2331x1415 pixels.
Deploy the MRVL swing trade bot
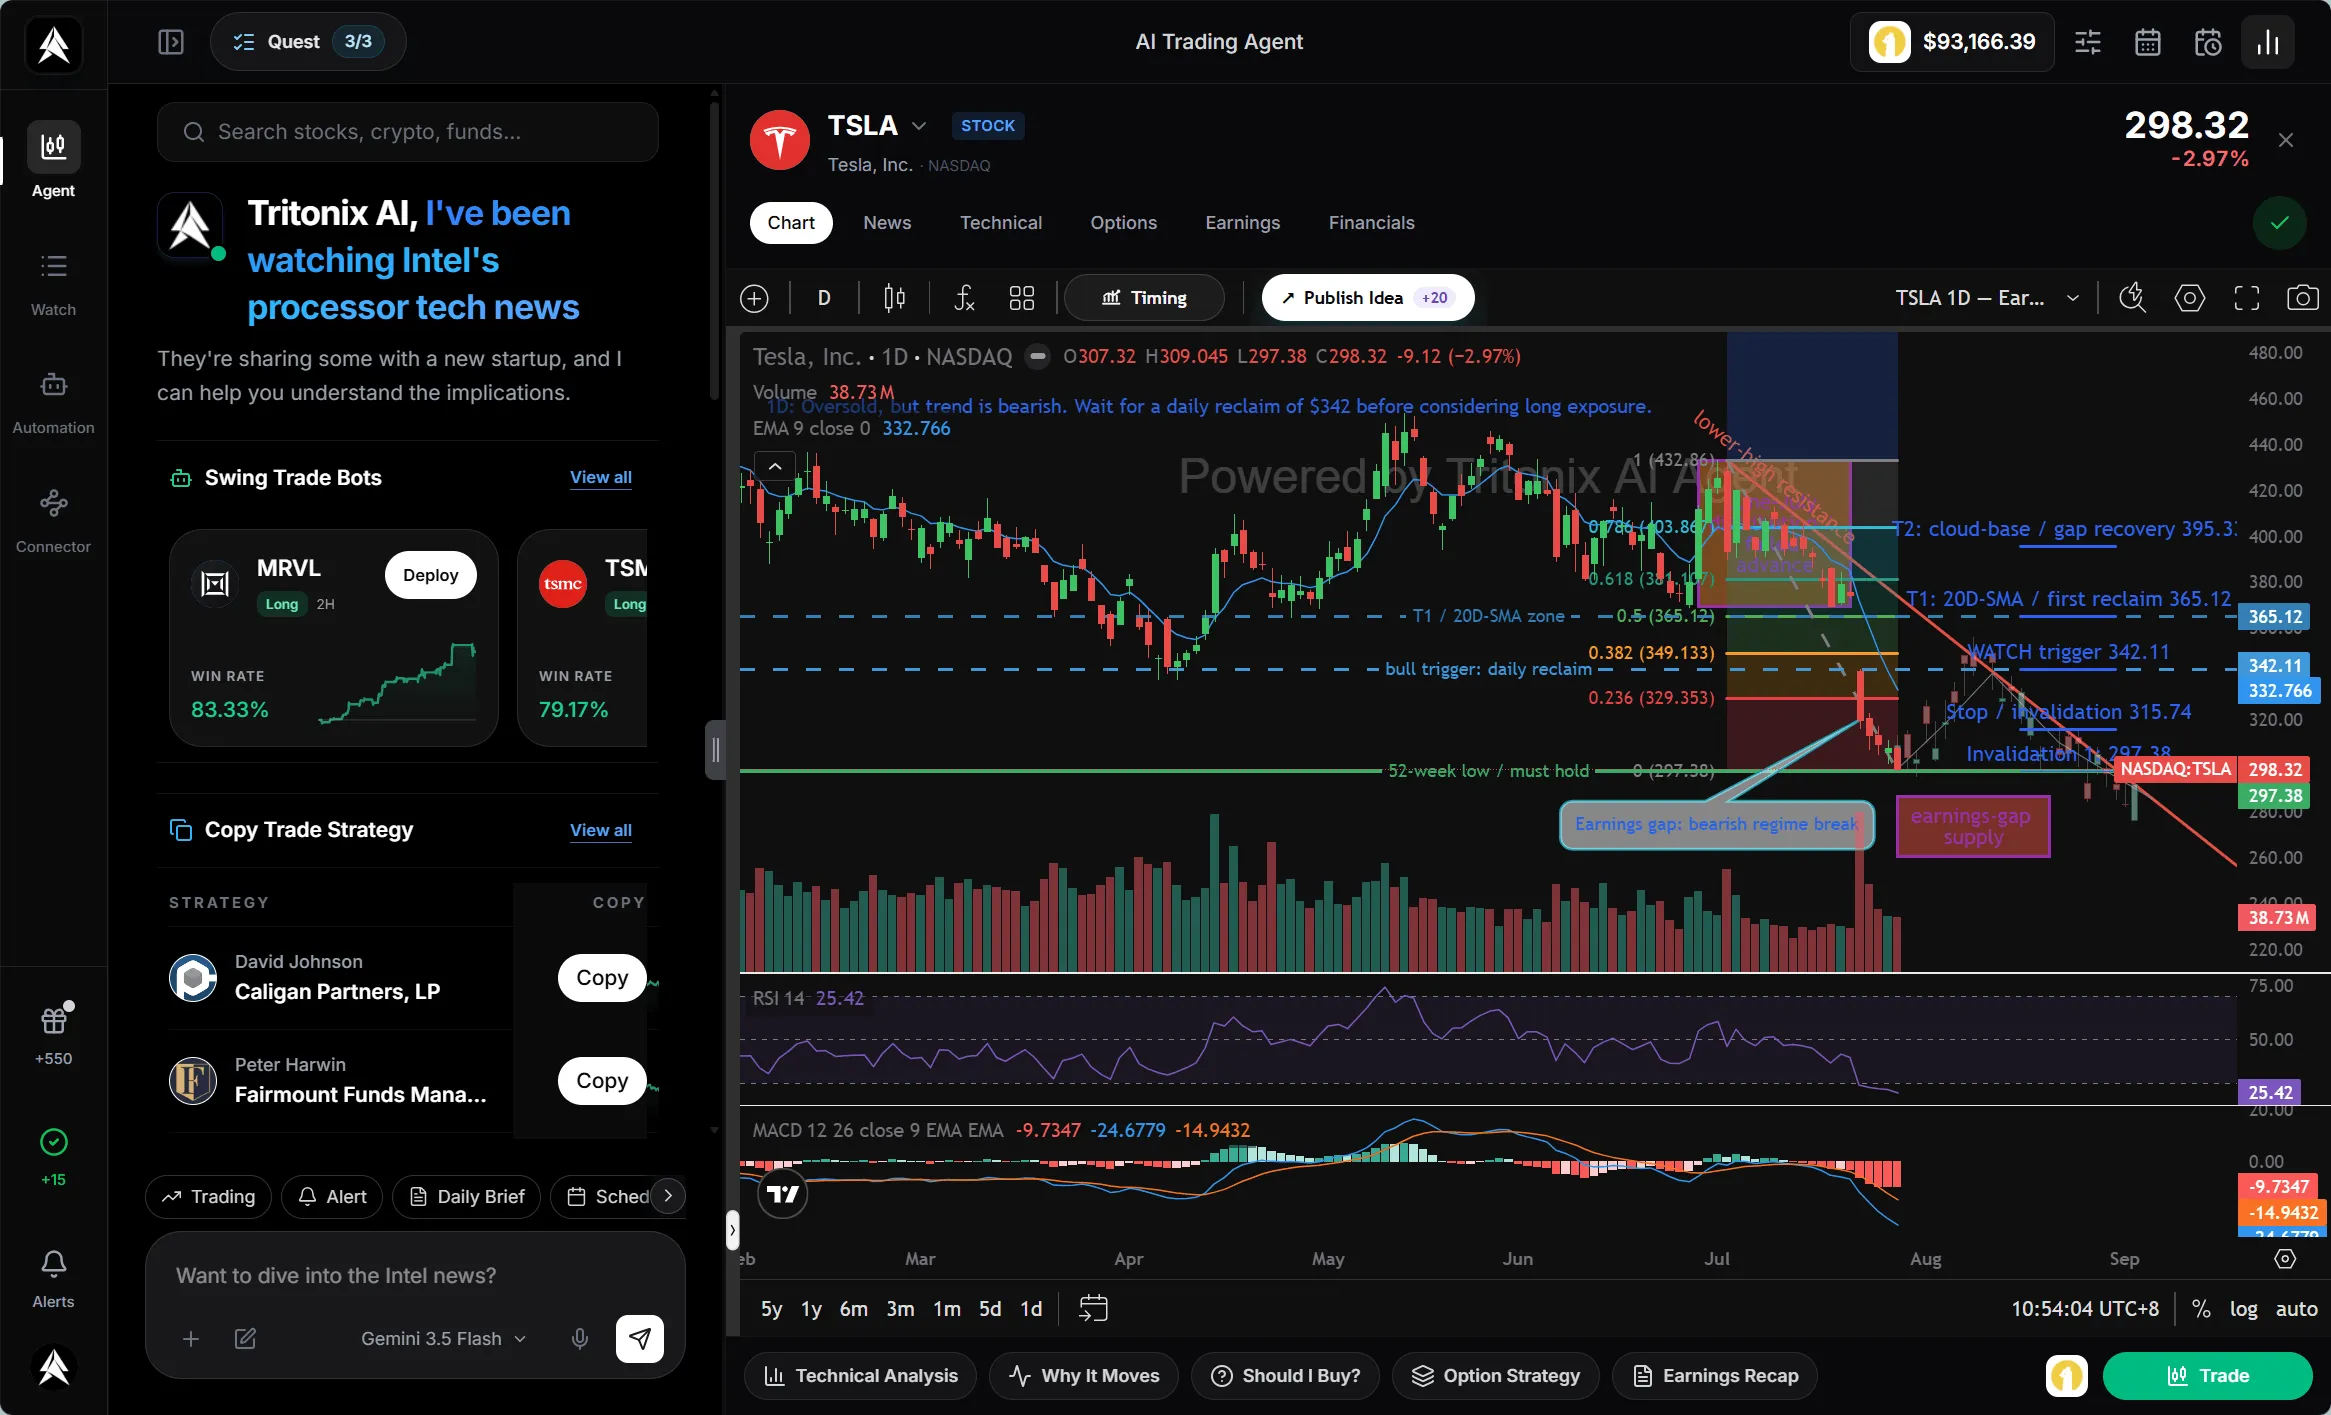point(430,575)
